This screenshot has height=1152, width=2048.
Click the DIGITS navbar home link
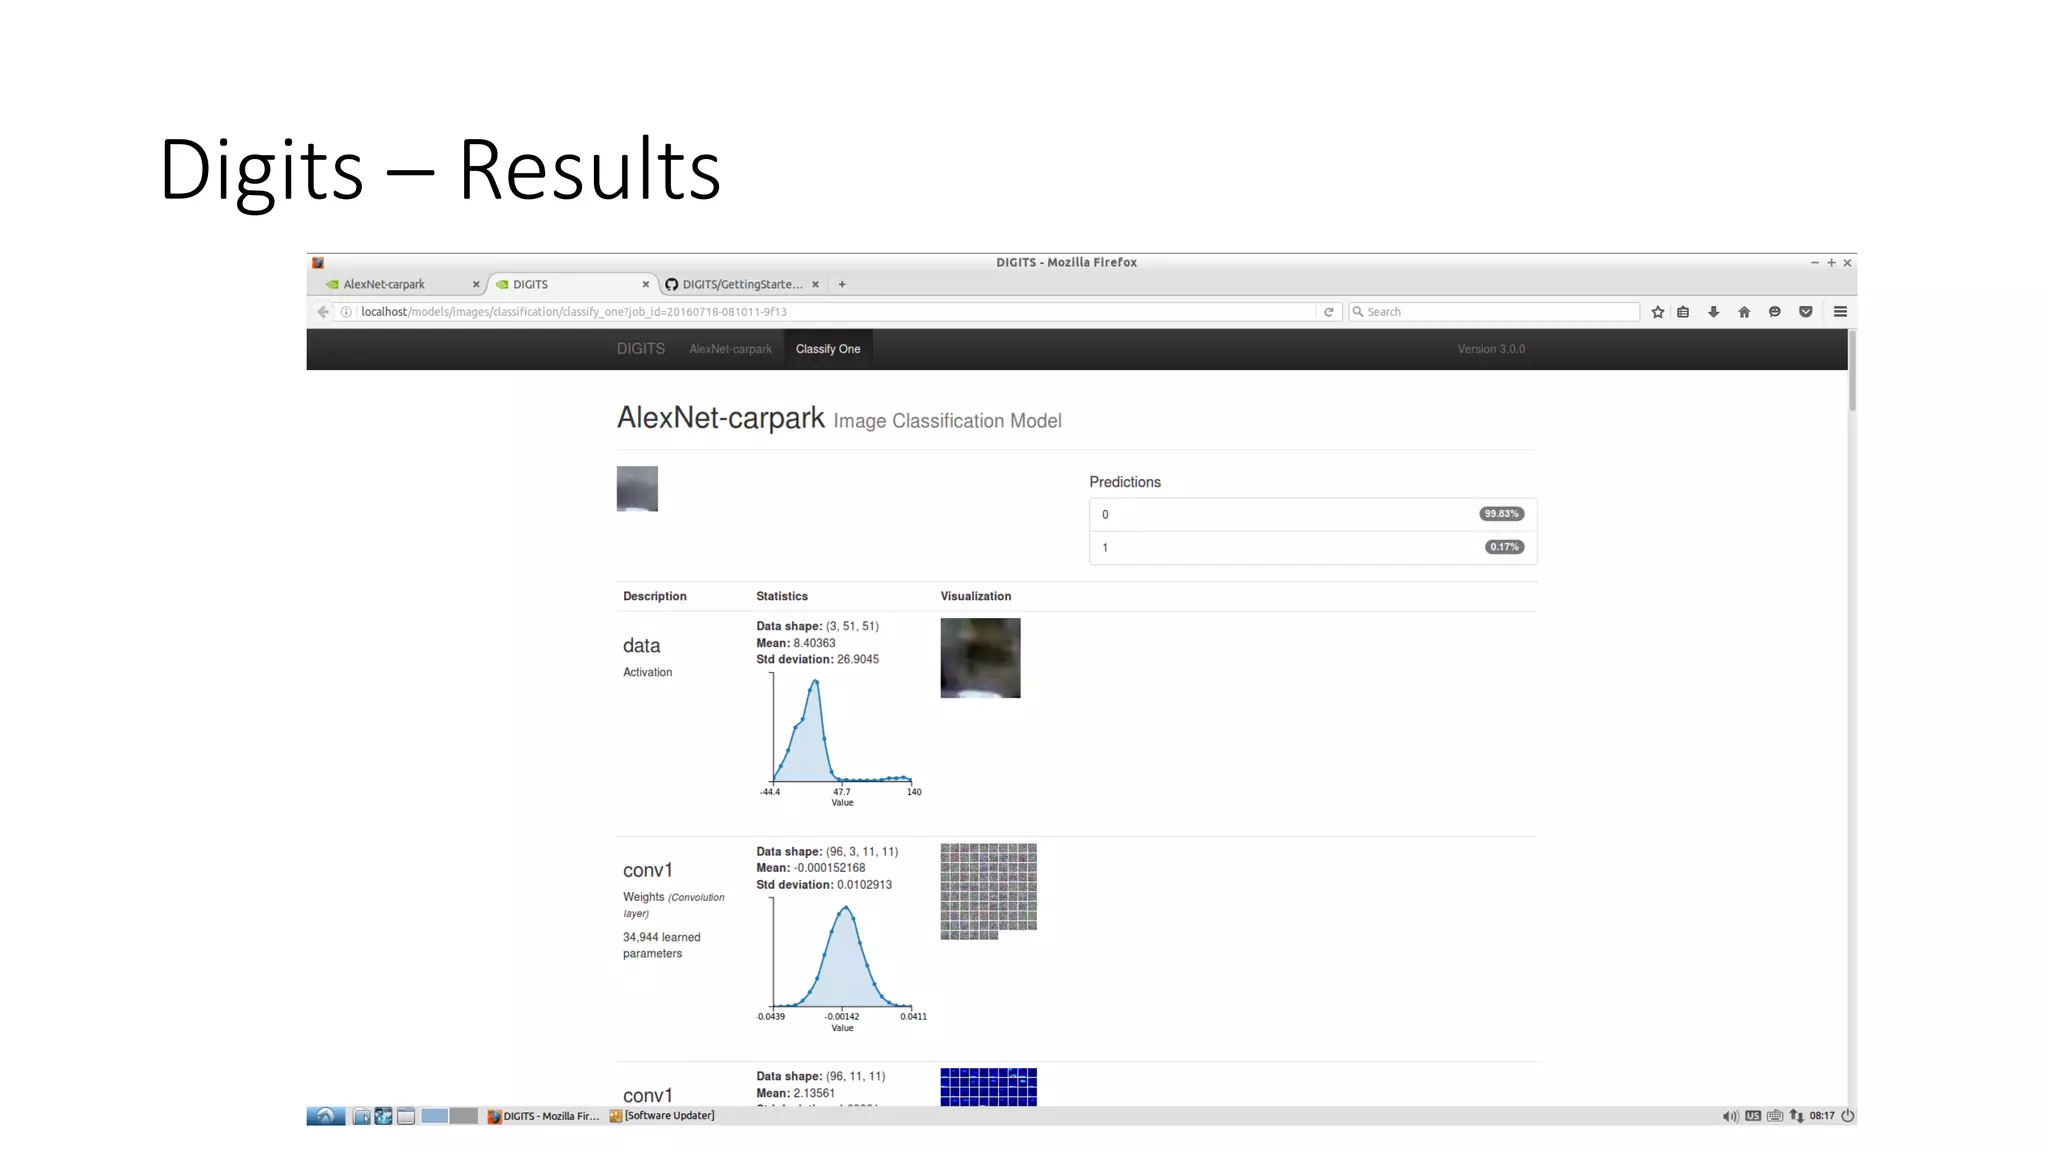[x=640, y=349]
